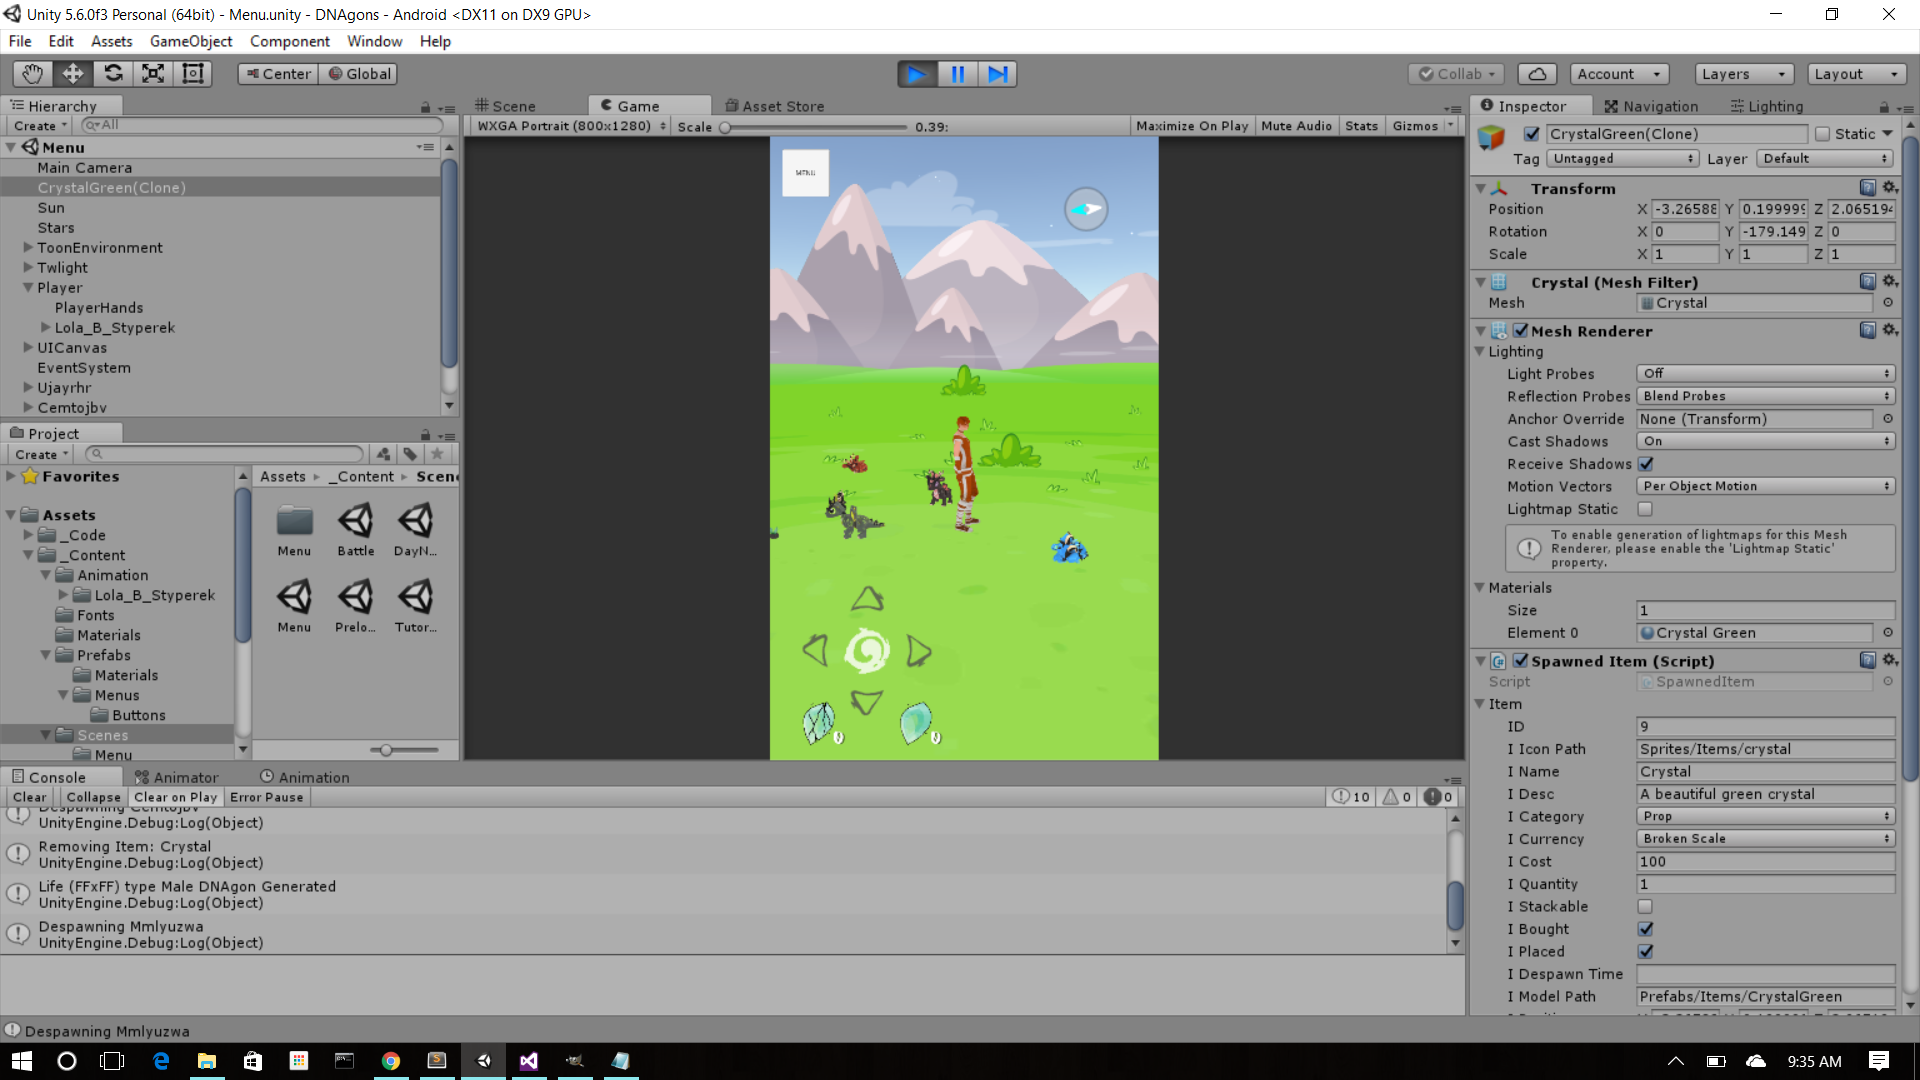Open the Cast Shadows dropdown
Viewport: 1920px width, 1080px height.
point(1765,441)
